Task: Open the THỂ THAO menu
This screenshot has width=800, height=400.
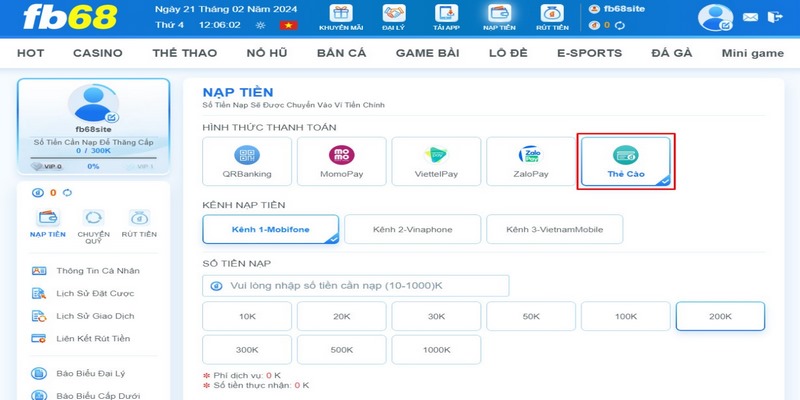Action: pyautogui.click(x=185, y=53)
